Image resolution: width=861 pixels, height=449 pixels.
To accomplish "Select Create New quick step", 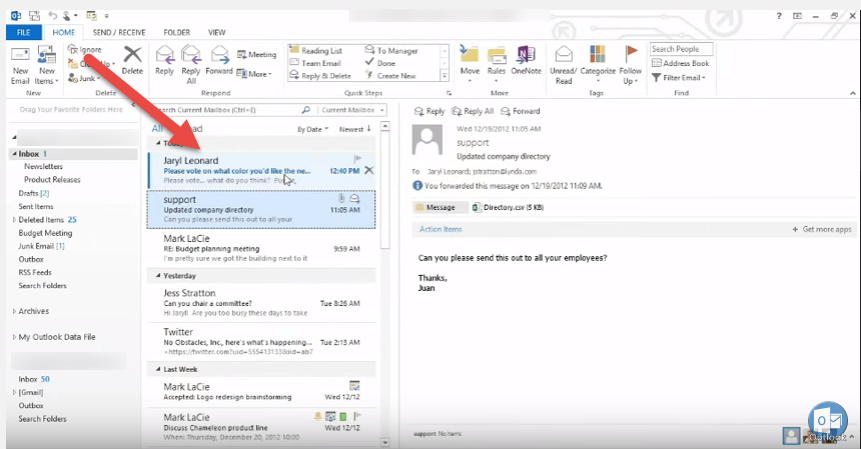I will click(390, 76).
